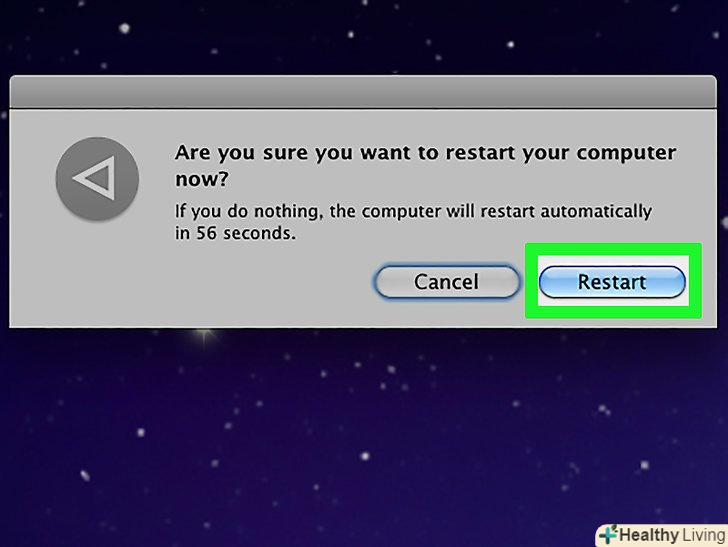The height and width of the screenshot is (547, 728).
Task: Click the word "computer" in the dialog heading
Action: coord(623,154)
